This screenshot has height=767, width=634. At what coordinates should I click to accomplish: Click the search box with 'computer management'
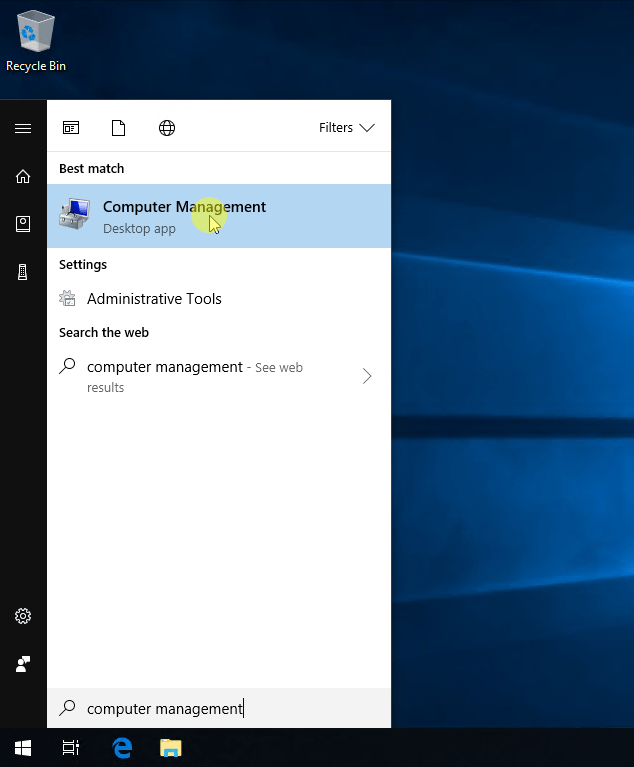tap(219, 708)
